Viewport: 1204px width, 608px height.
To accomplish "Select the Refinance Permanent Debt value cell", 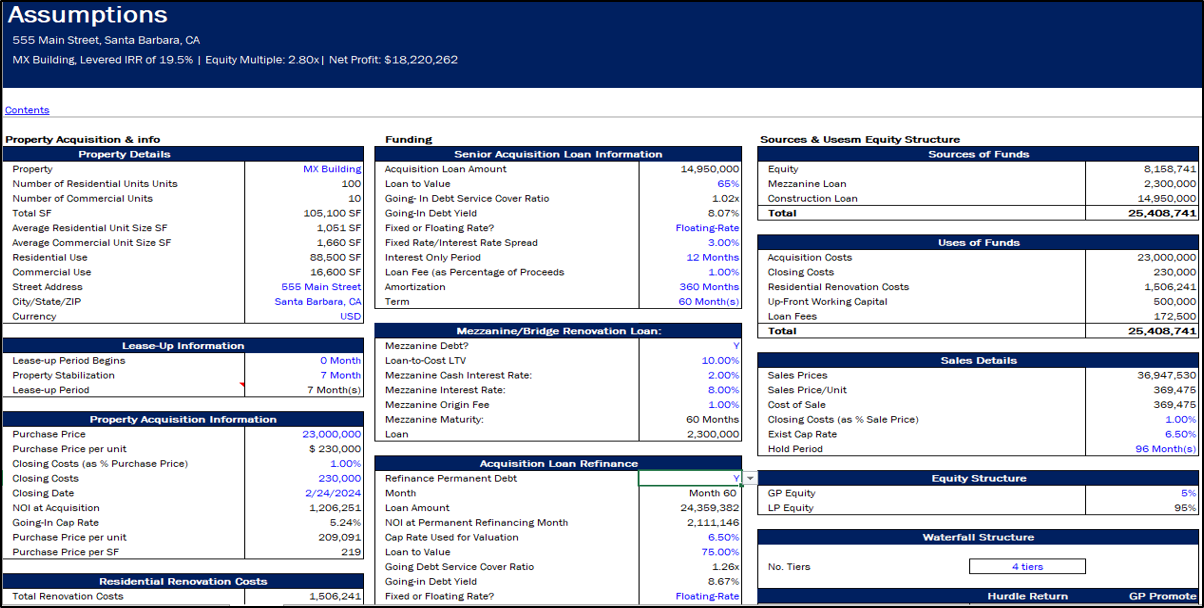I will pos(689,479).
